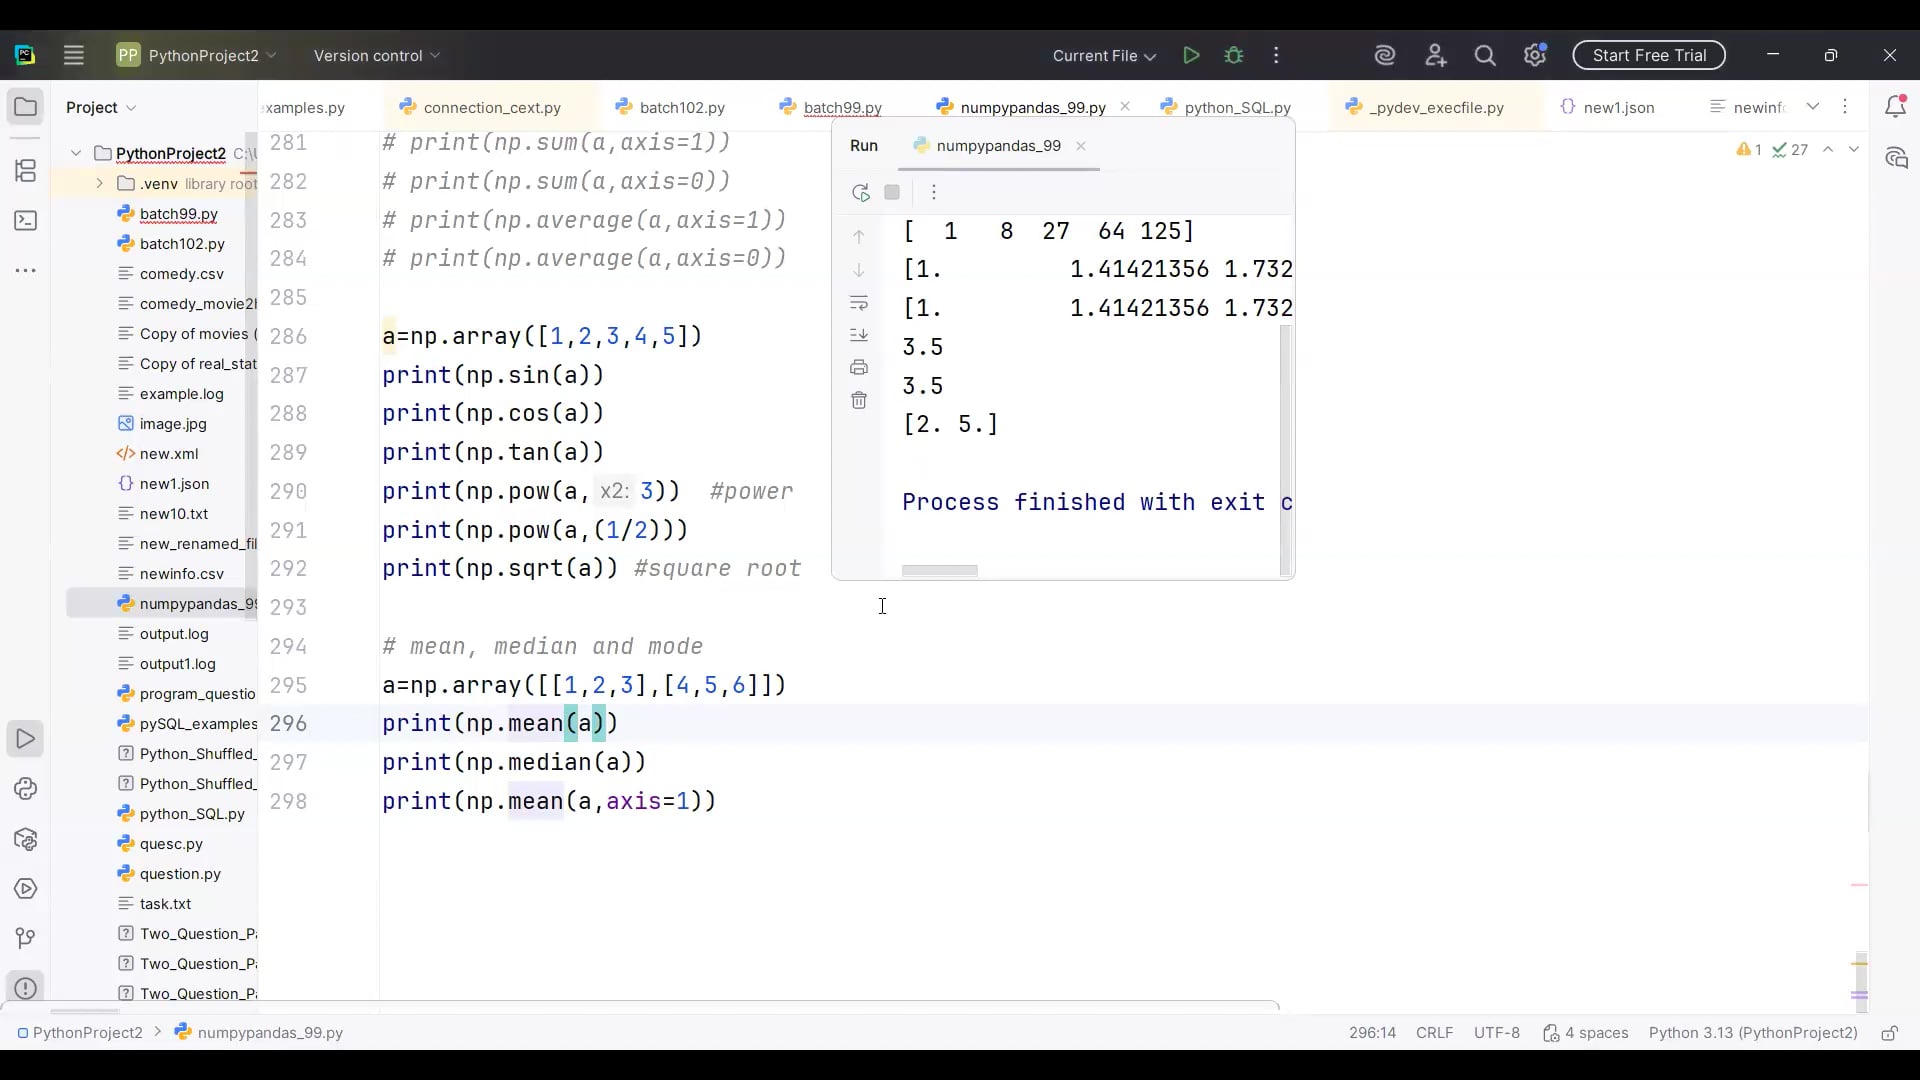Image resolution: width=1920 pixels, height=1080 pixels.
Task: Toggle Project tool window folder icon
Action: click(26, 106)
